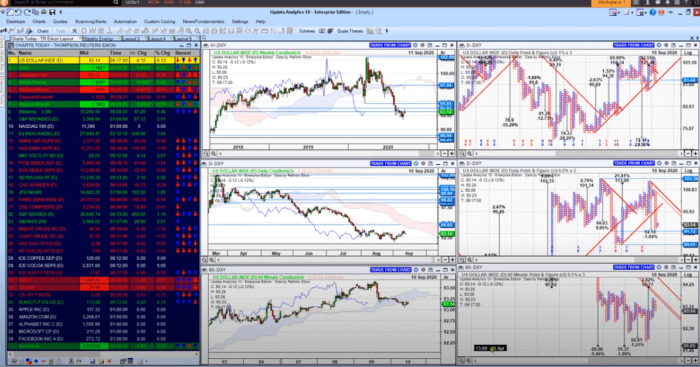This screenshot has width=700, height=367.
Task: Expand the quick access toolbar dropdown arrow
Action: pyautogui.click(x=61, y=12)
